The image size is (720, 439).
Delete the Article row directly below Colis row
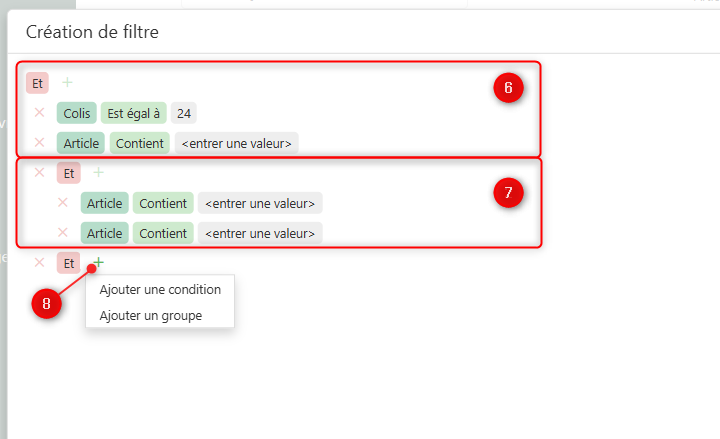40,143
